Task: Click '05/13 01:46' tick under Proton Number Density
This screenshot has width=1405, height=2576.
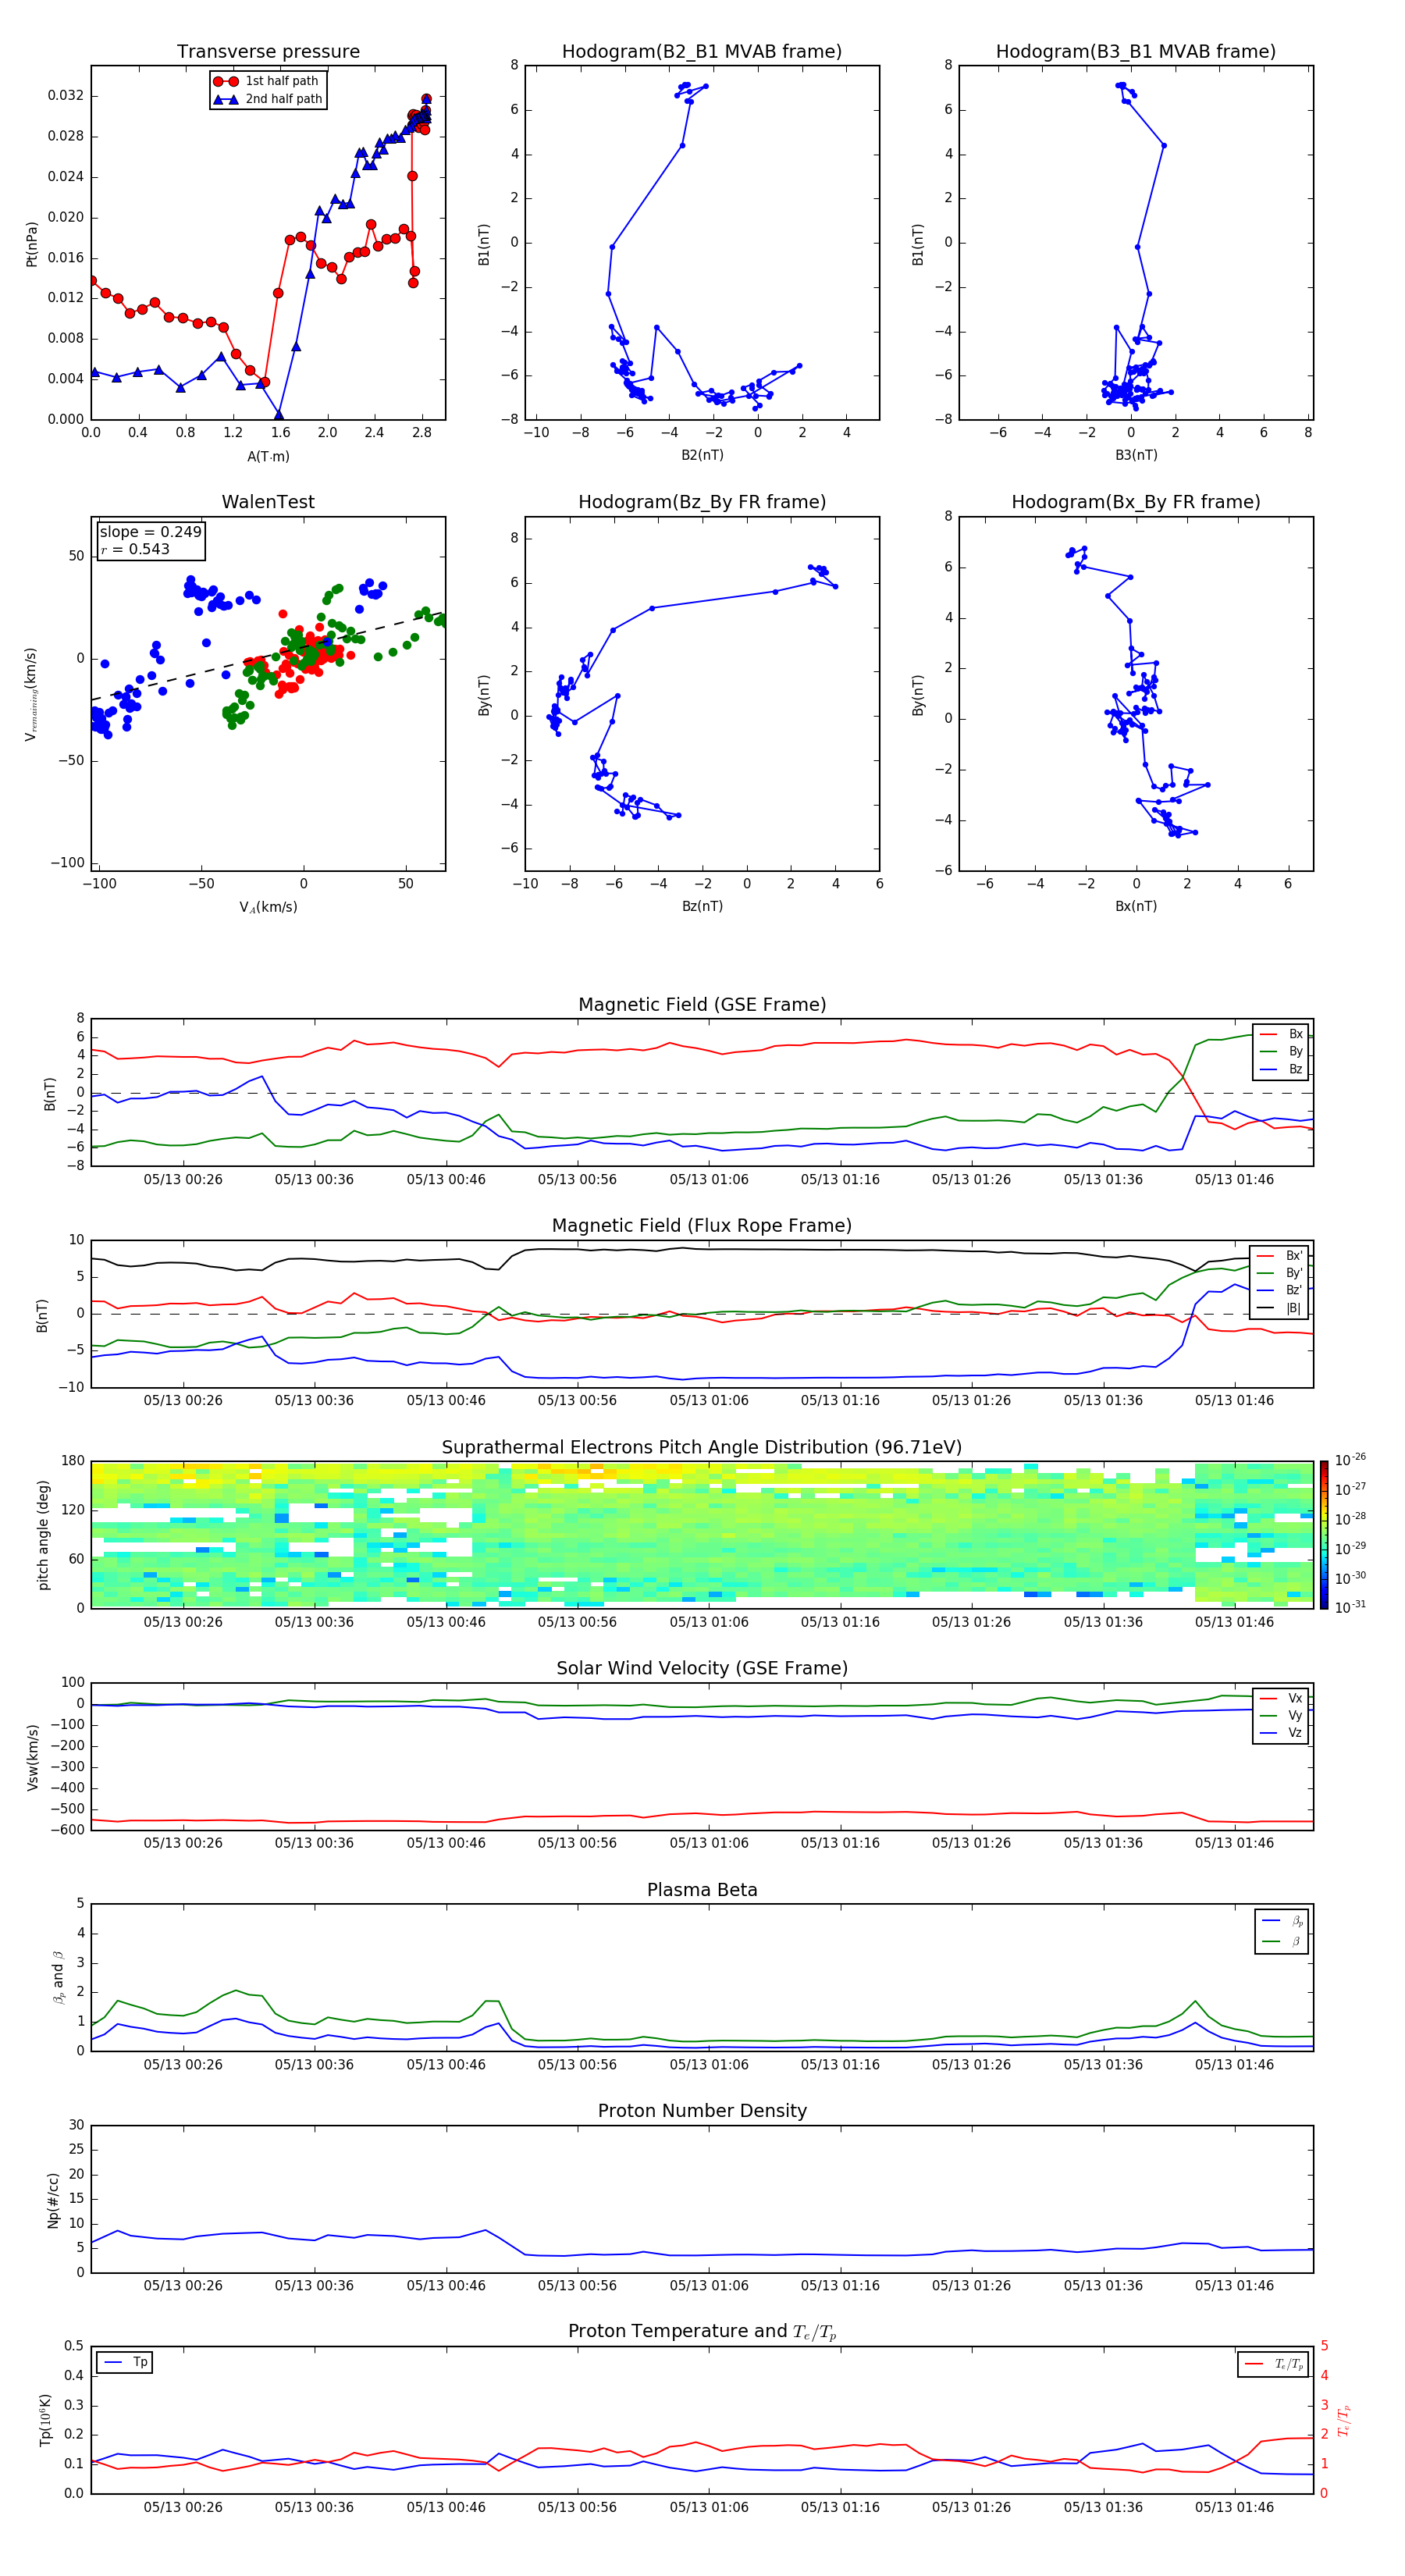Action: point(1234,2286)
